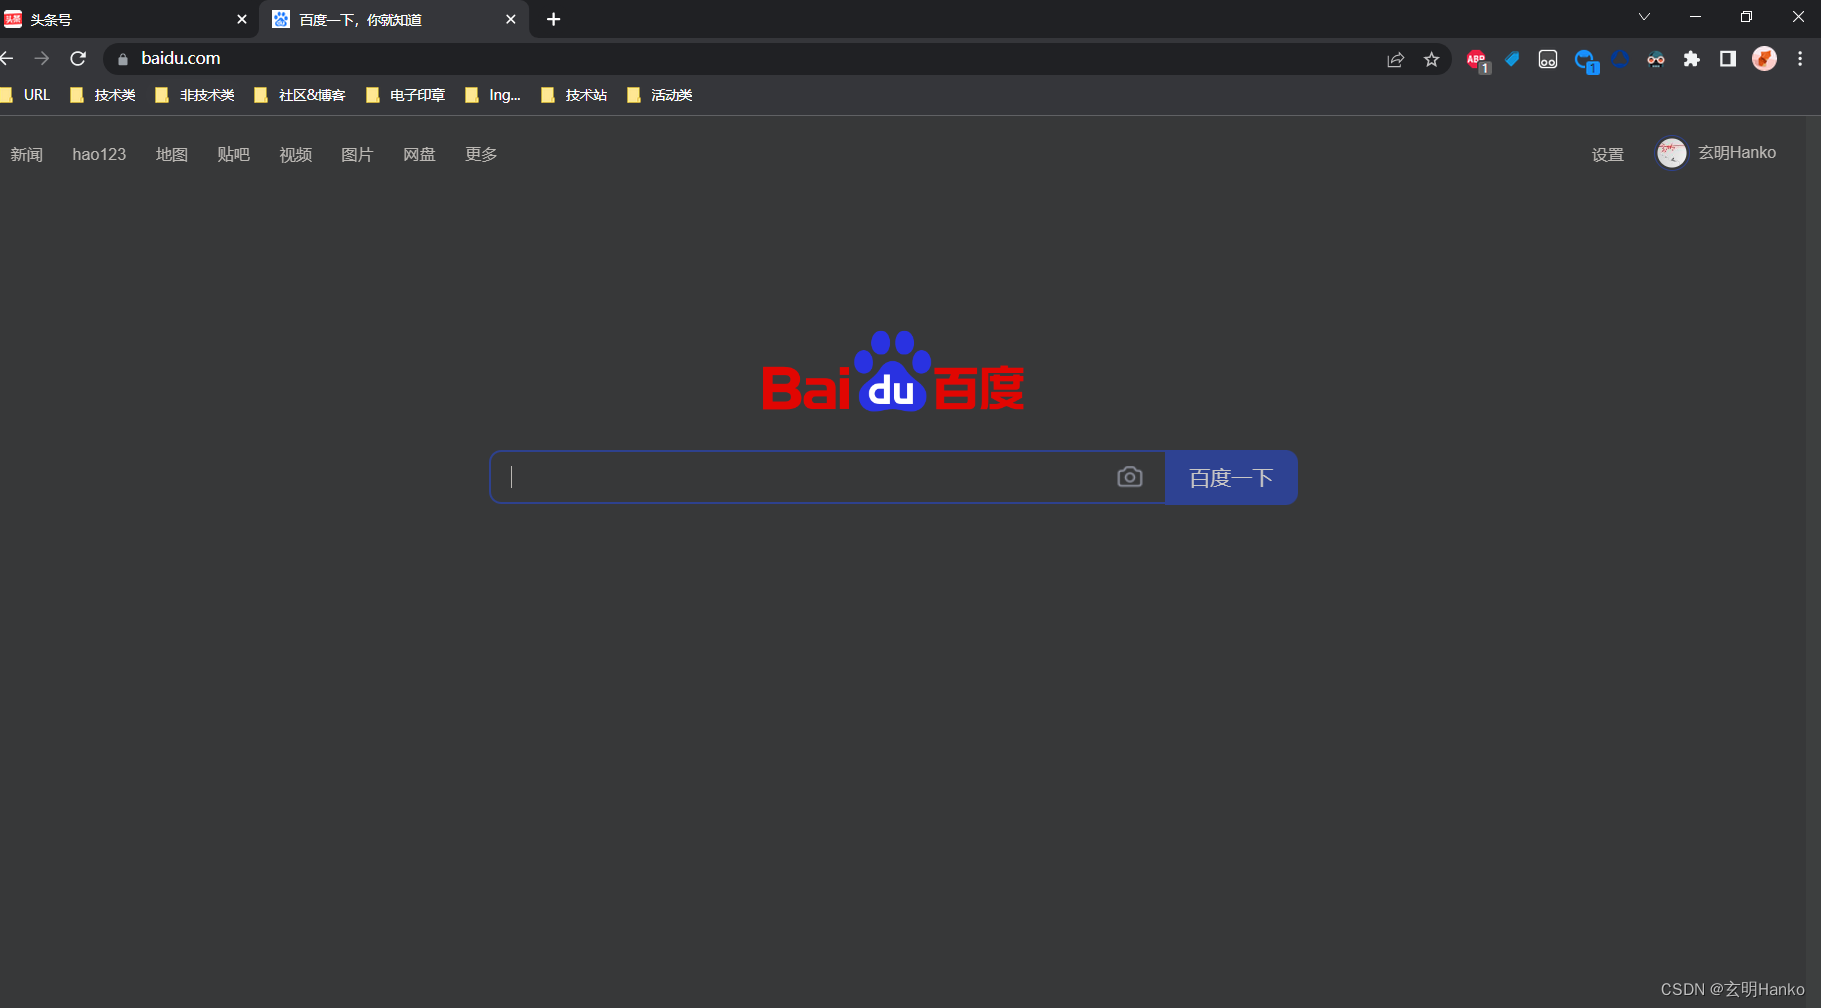Open the extension icon showing badge number 1

click(1586, 59)
